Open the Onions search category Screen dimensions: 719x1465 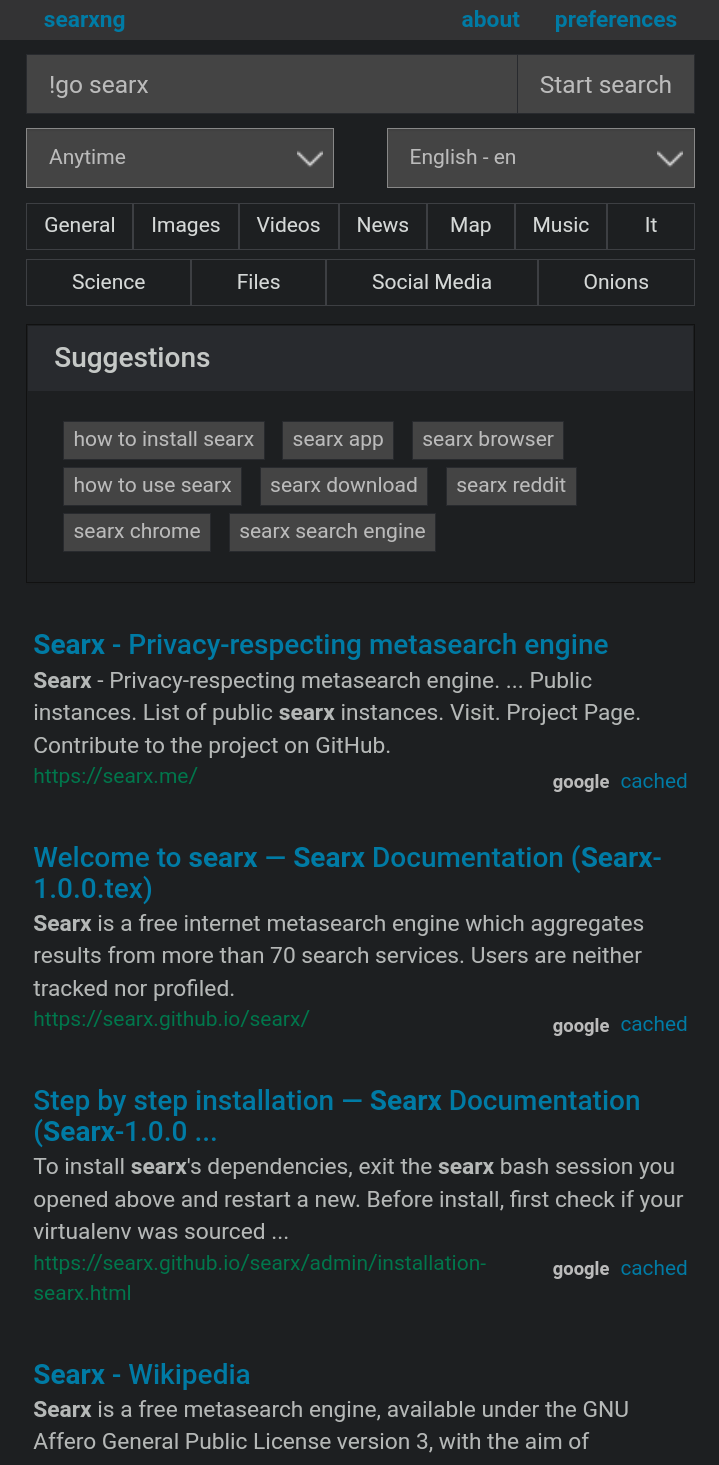(x=615, y=282)
